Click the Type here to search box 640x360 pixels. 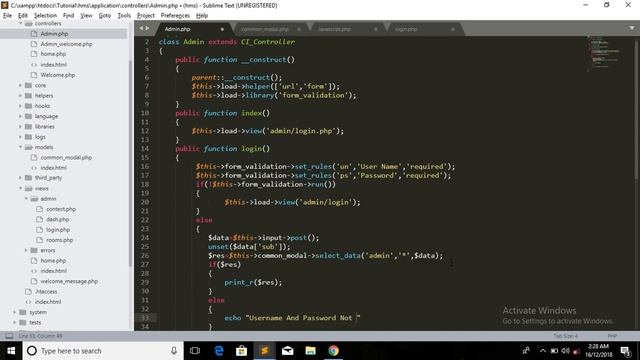[x=103, y=351]
